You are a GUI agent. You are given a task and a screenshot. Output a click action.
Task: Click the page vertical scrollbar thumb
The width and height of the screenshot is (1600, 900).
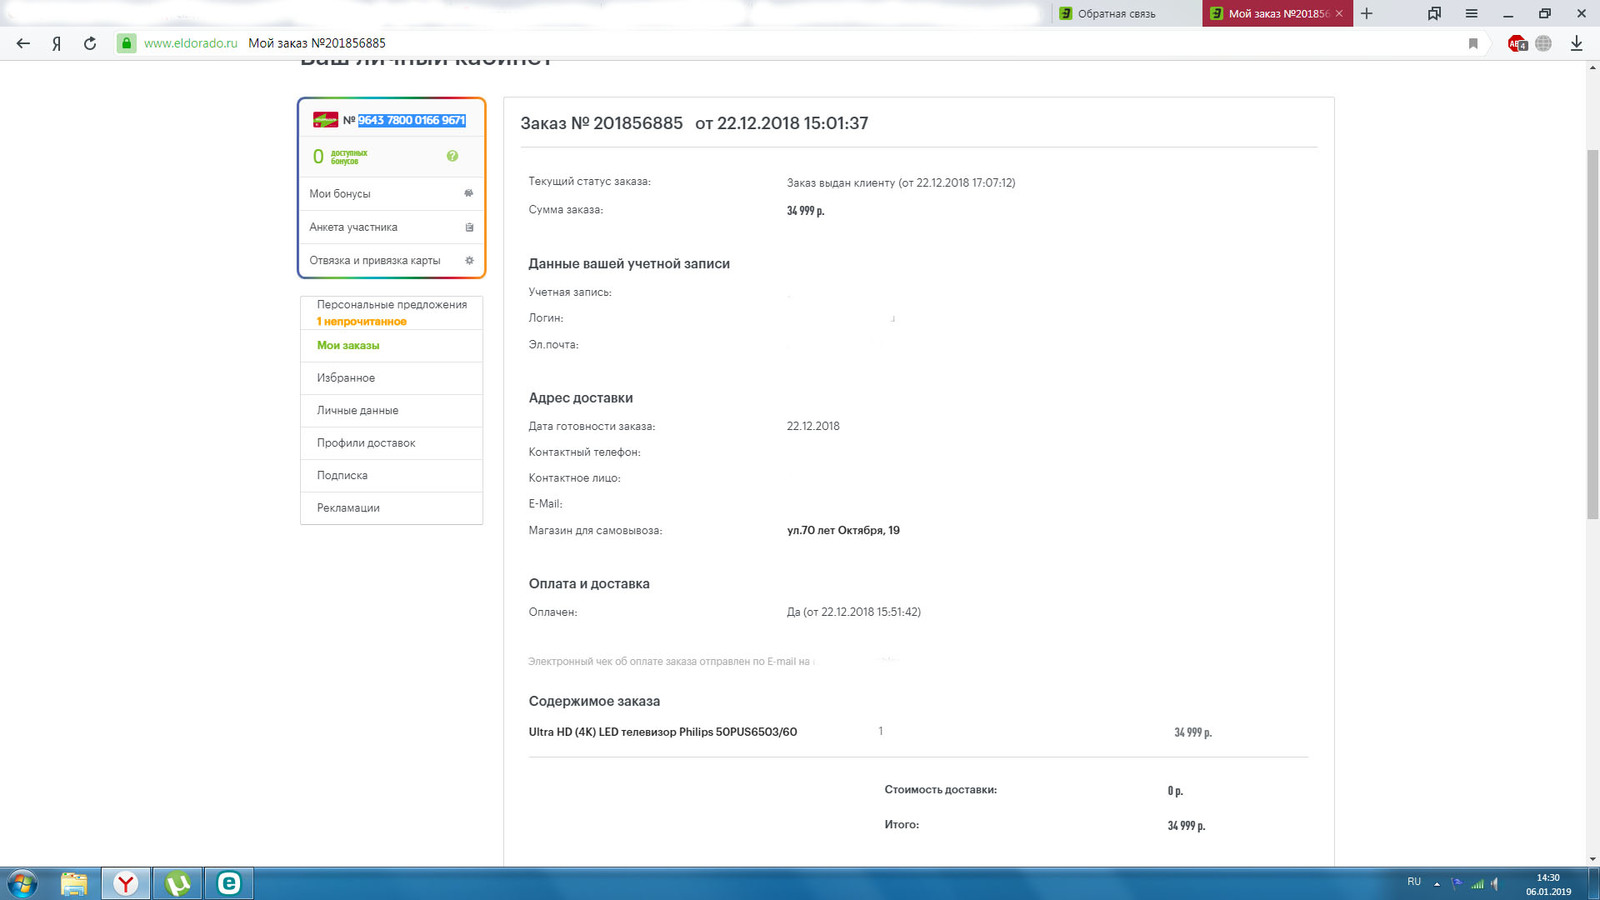[1593, 333]
